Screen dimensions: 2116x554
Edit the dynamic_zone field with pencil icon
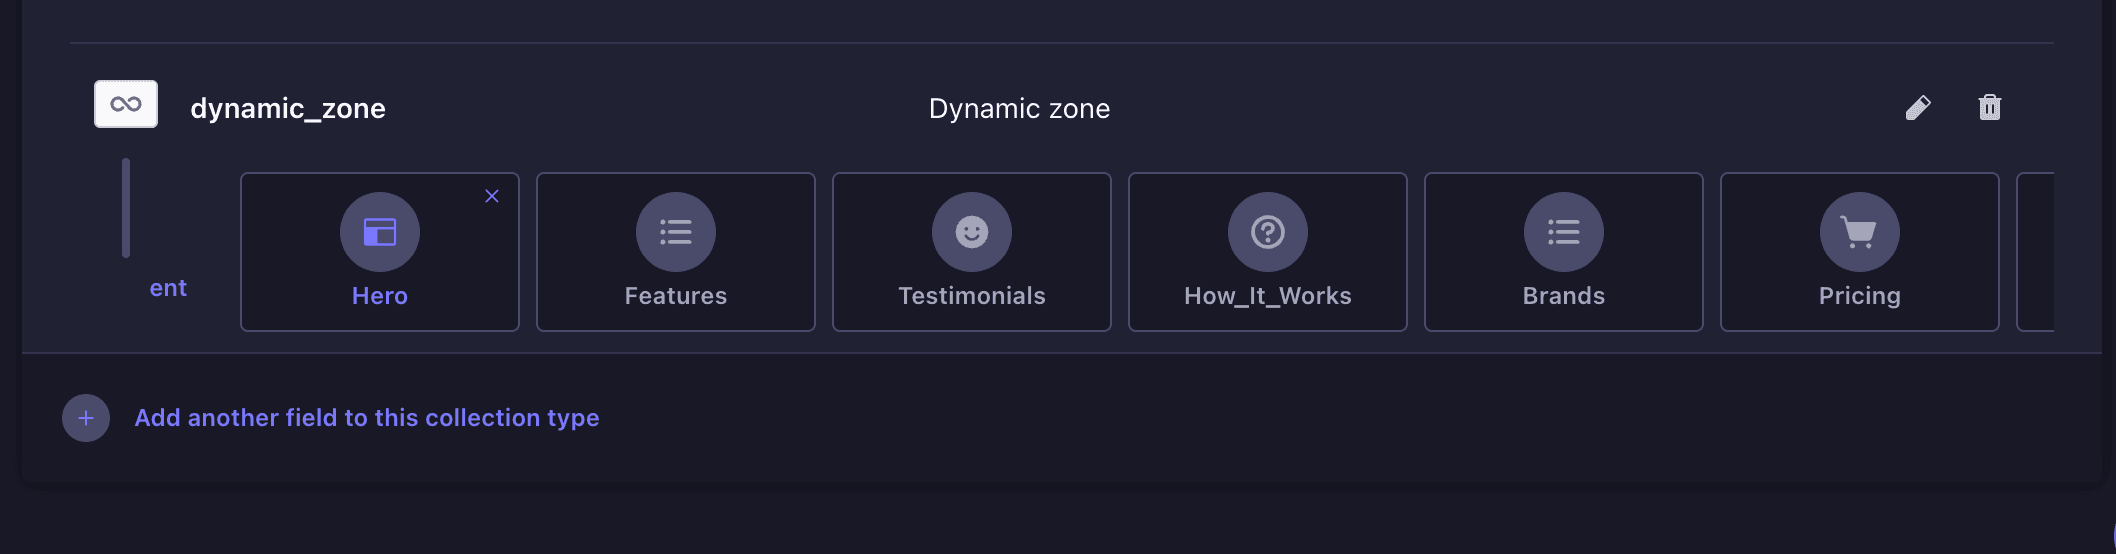click(x=1917, y=108)
